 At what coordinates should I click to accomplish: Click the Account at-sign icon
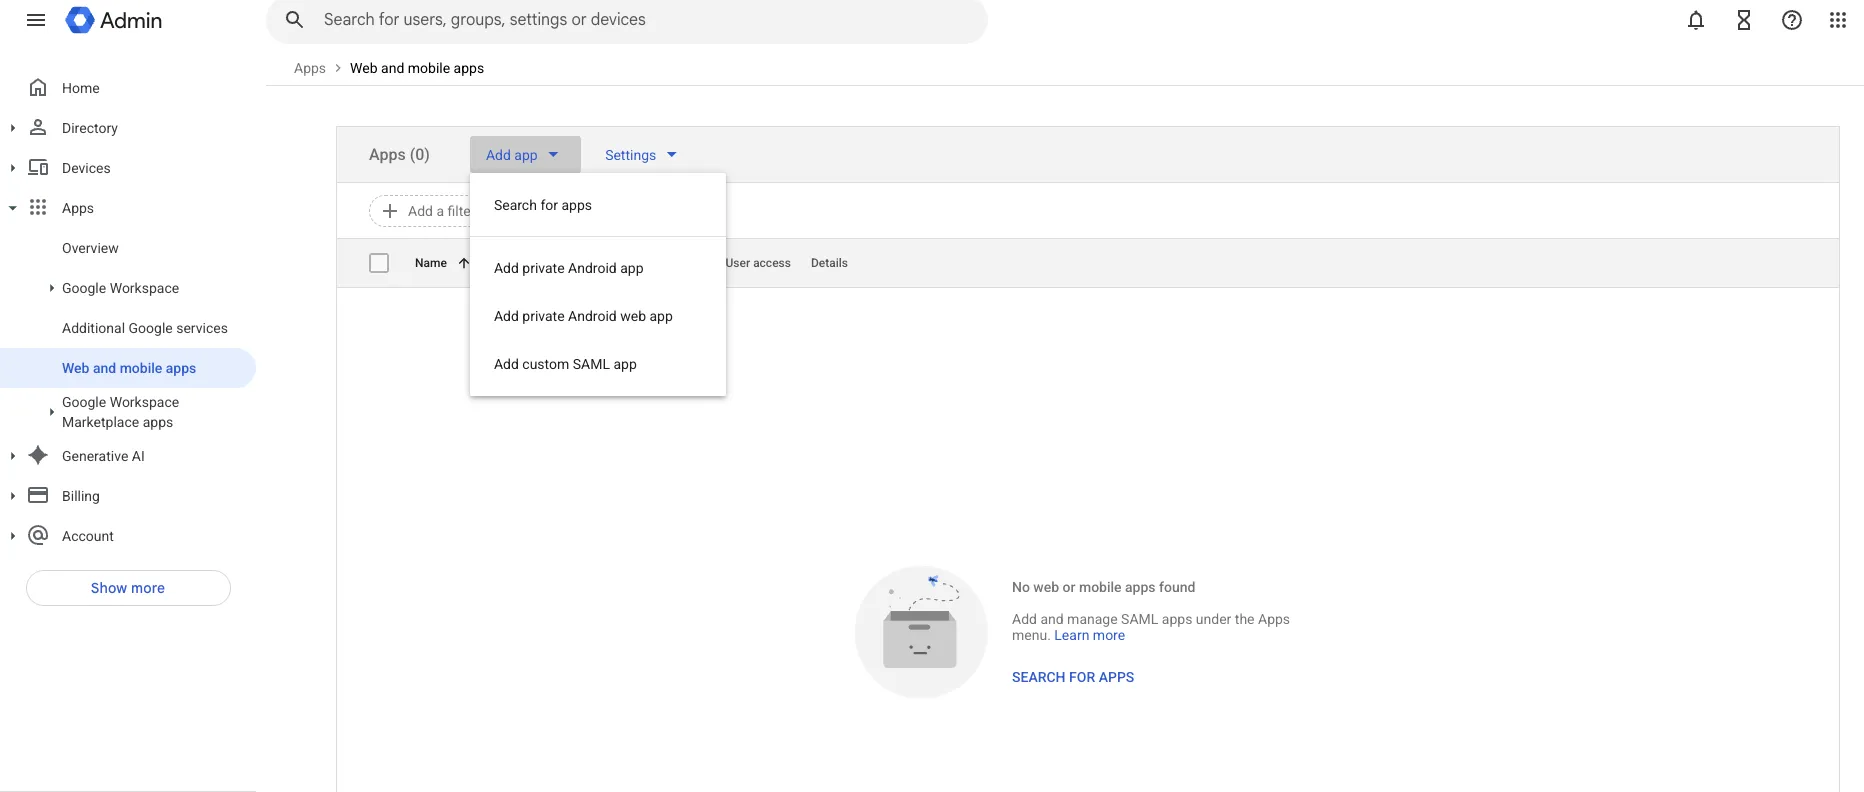(38, 535)
